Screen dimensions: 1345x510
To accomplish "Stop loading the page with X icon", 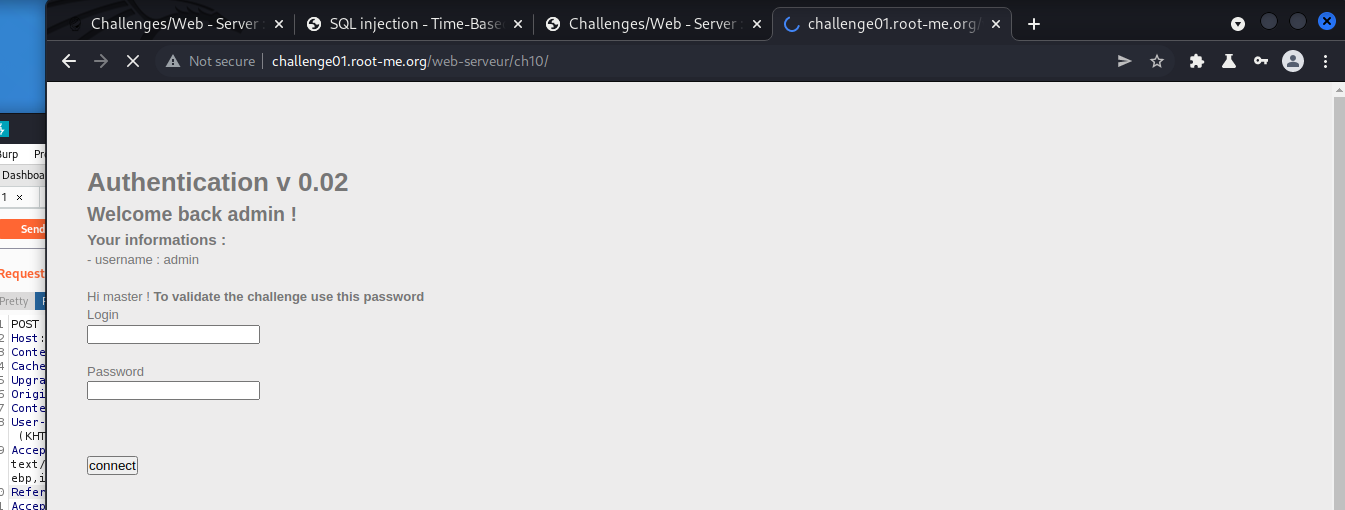I will (x=132, y=61).
